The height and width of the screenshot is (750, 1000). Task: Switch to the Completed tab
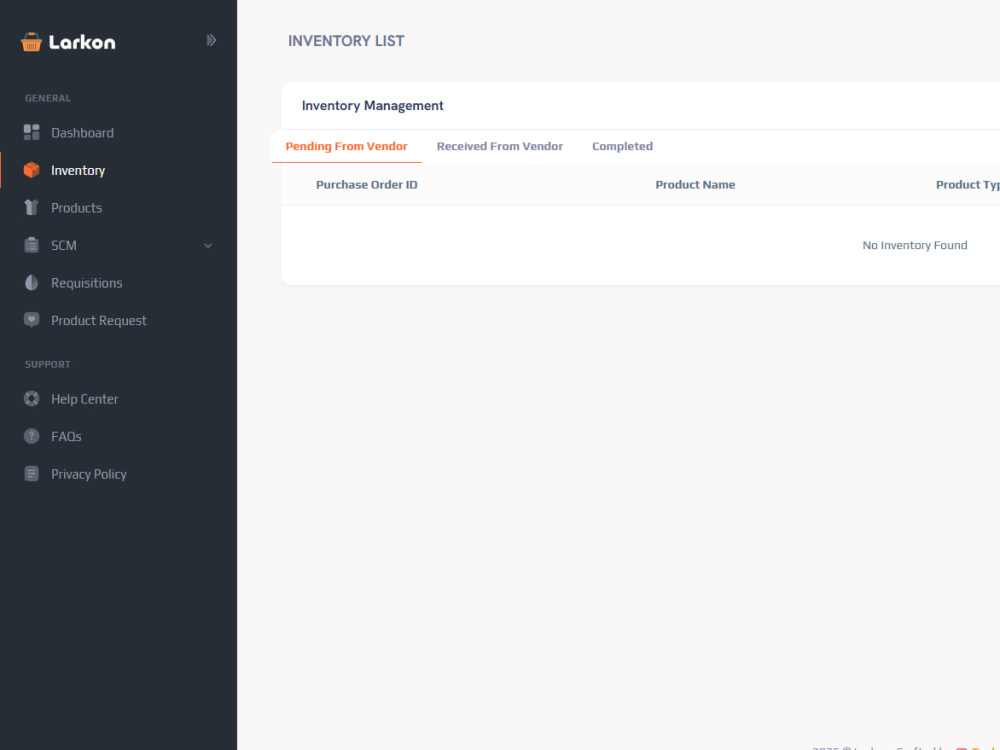pyautogui.click(x=622, y=146)
